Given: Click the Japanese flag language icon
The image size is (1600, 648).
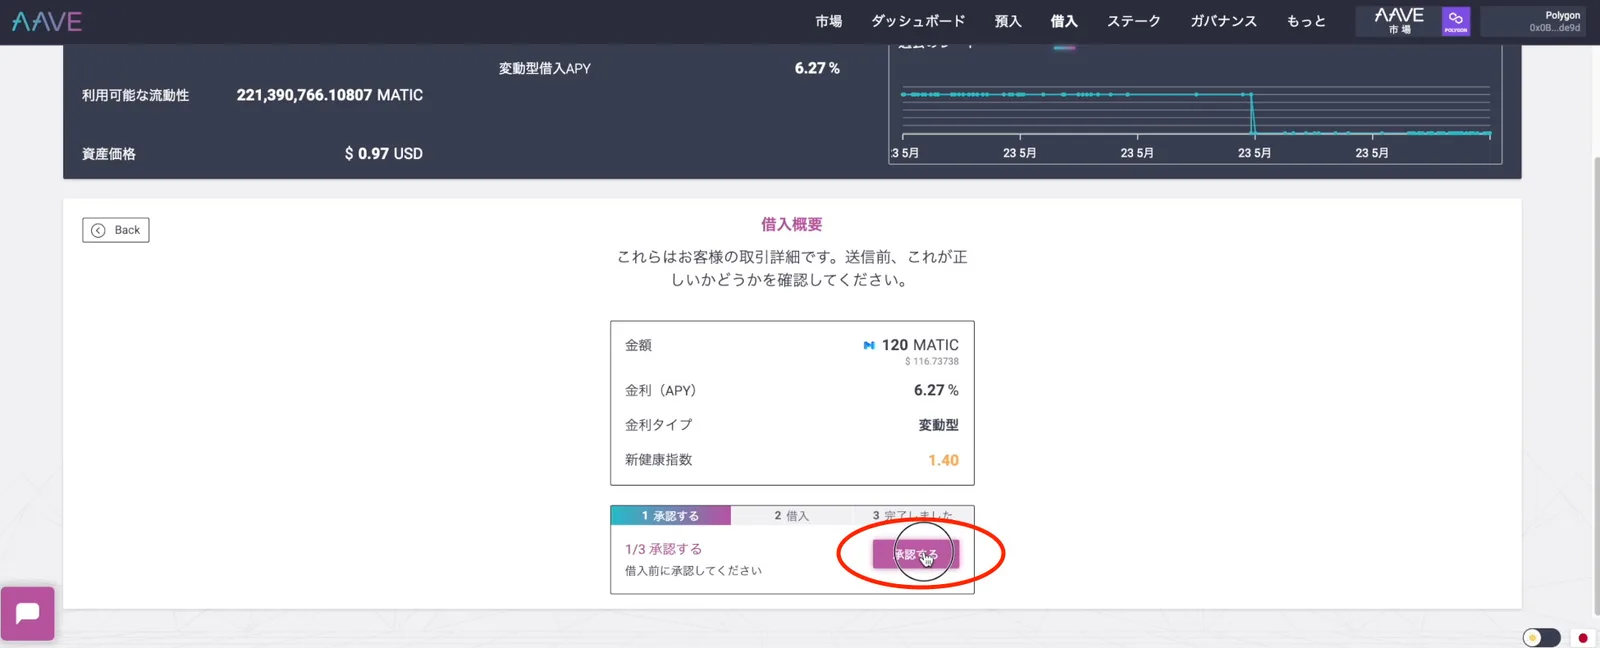Looking at the screenshot, I should tap(1582, 637).
